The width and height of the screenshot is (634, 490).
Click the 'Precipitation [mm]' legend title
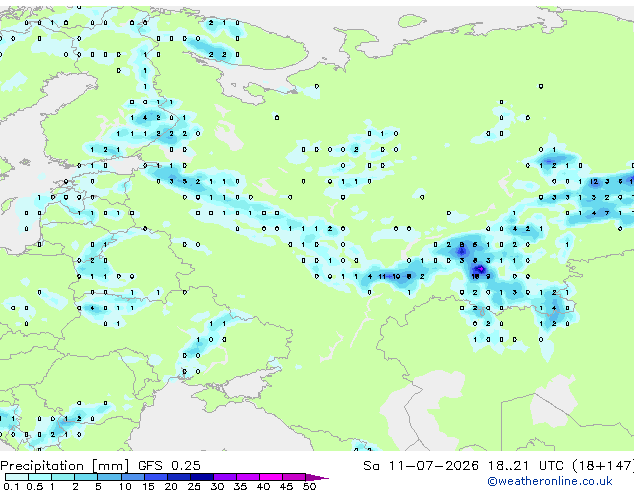[65, 466]
